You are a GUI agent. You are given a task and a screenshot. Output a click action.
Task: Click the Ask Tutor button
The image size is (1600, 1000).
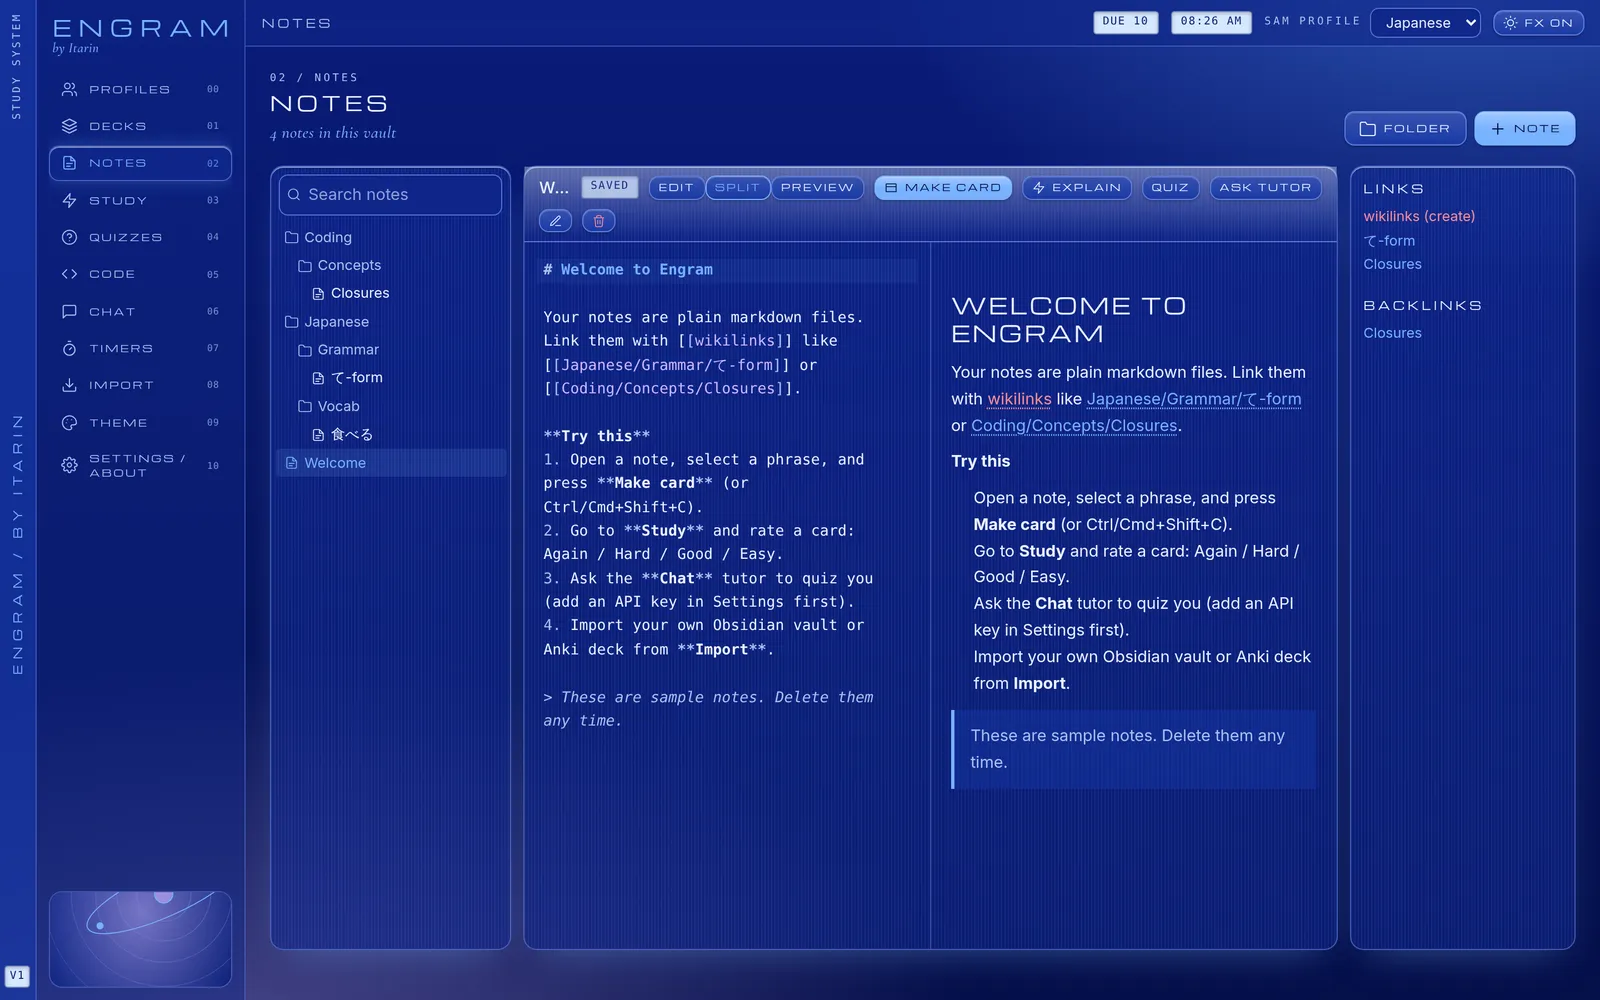[1265, 188]
